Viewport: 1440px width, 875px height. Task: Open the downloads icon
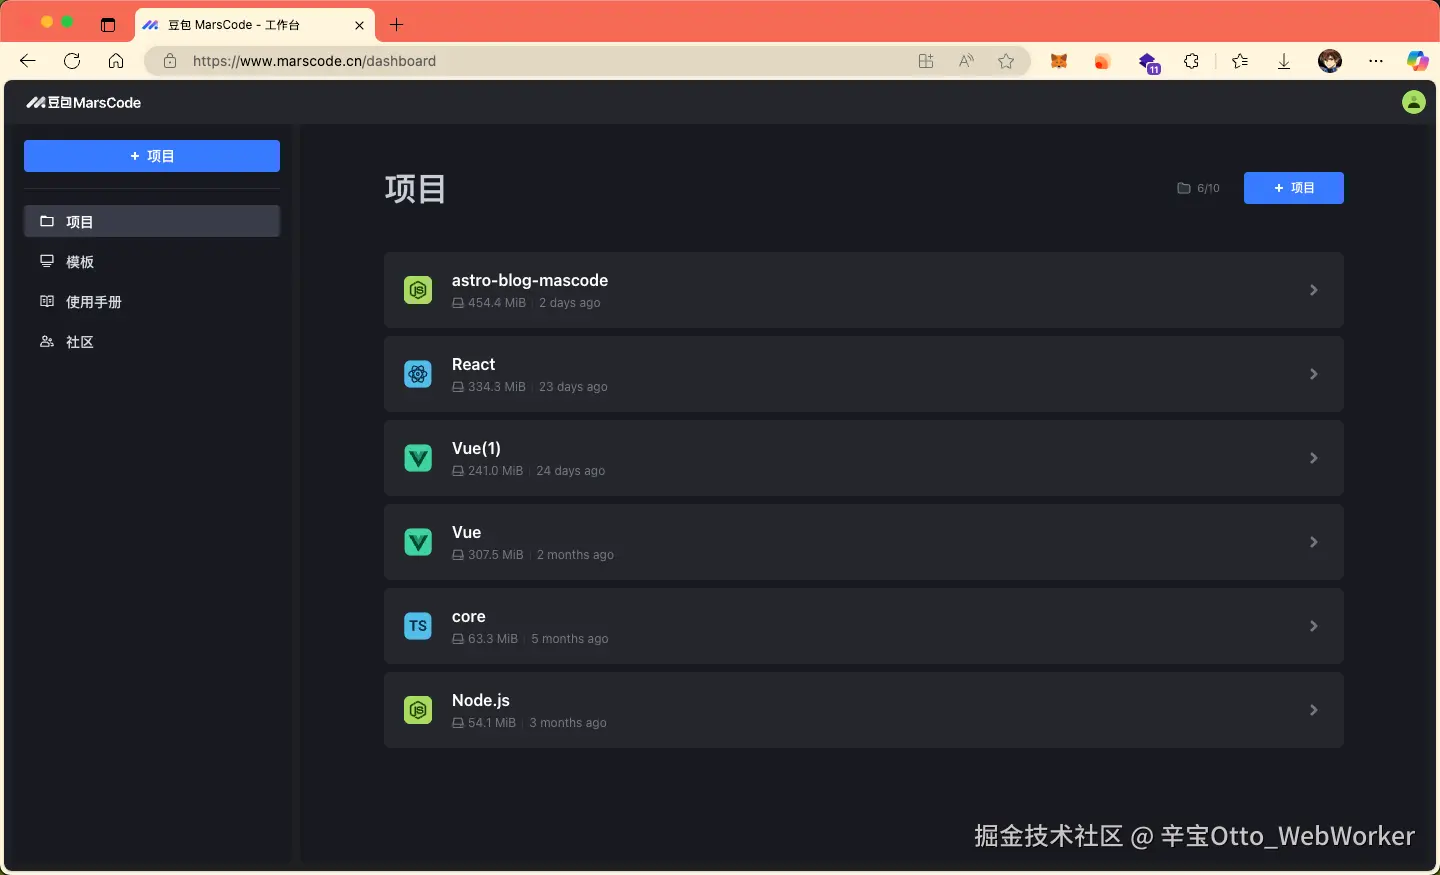click(x=1284, y=61)
